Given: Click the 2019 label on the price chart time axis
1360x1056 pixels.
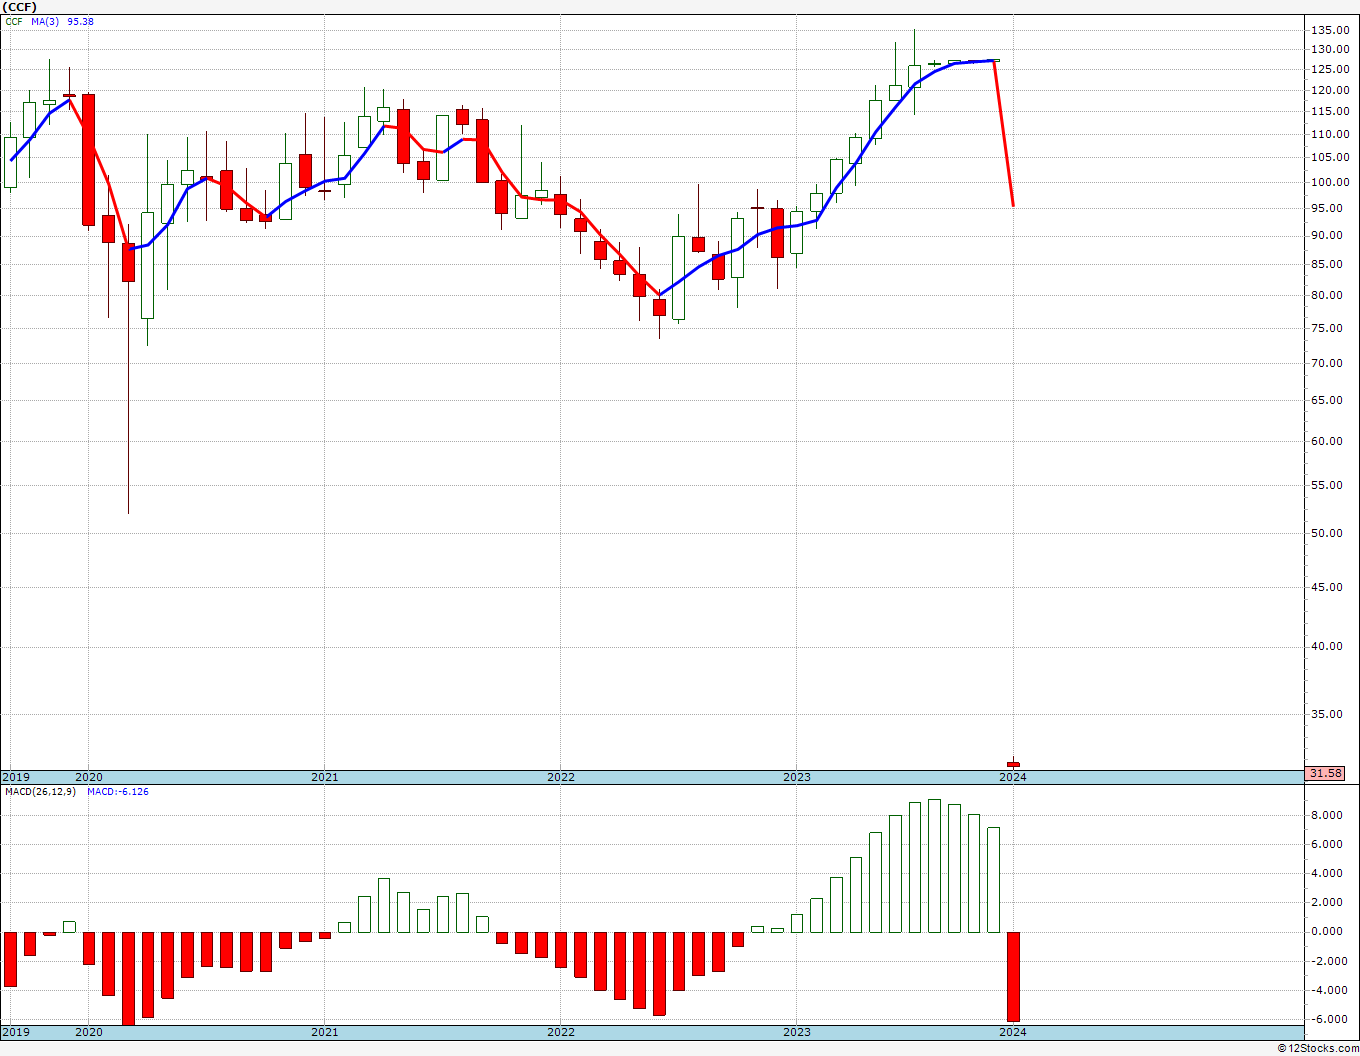Looking at the screenshot, I should [x=15, y=777].
